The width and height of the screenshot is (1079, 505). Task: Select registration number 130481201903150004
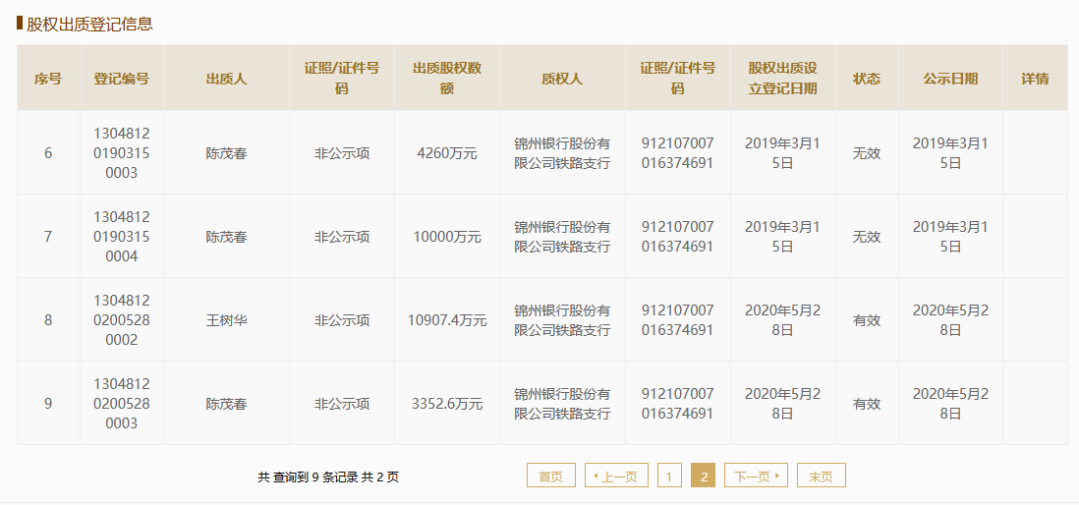pos(122,237)
